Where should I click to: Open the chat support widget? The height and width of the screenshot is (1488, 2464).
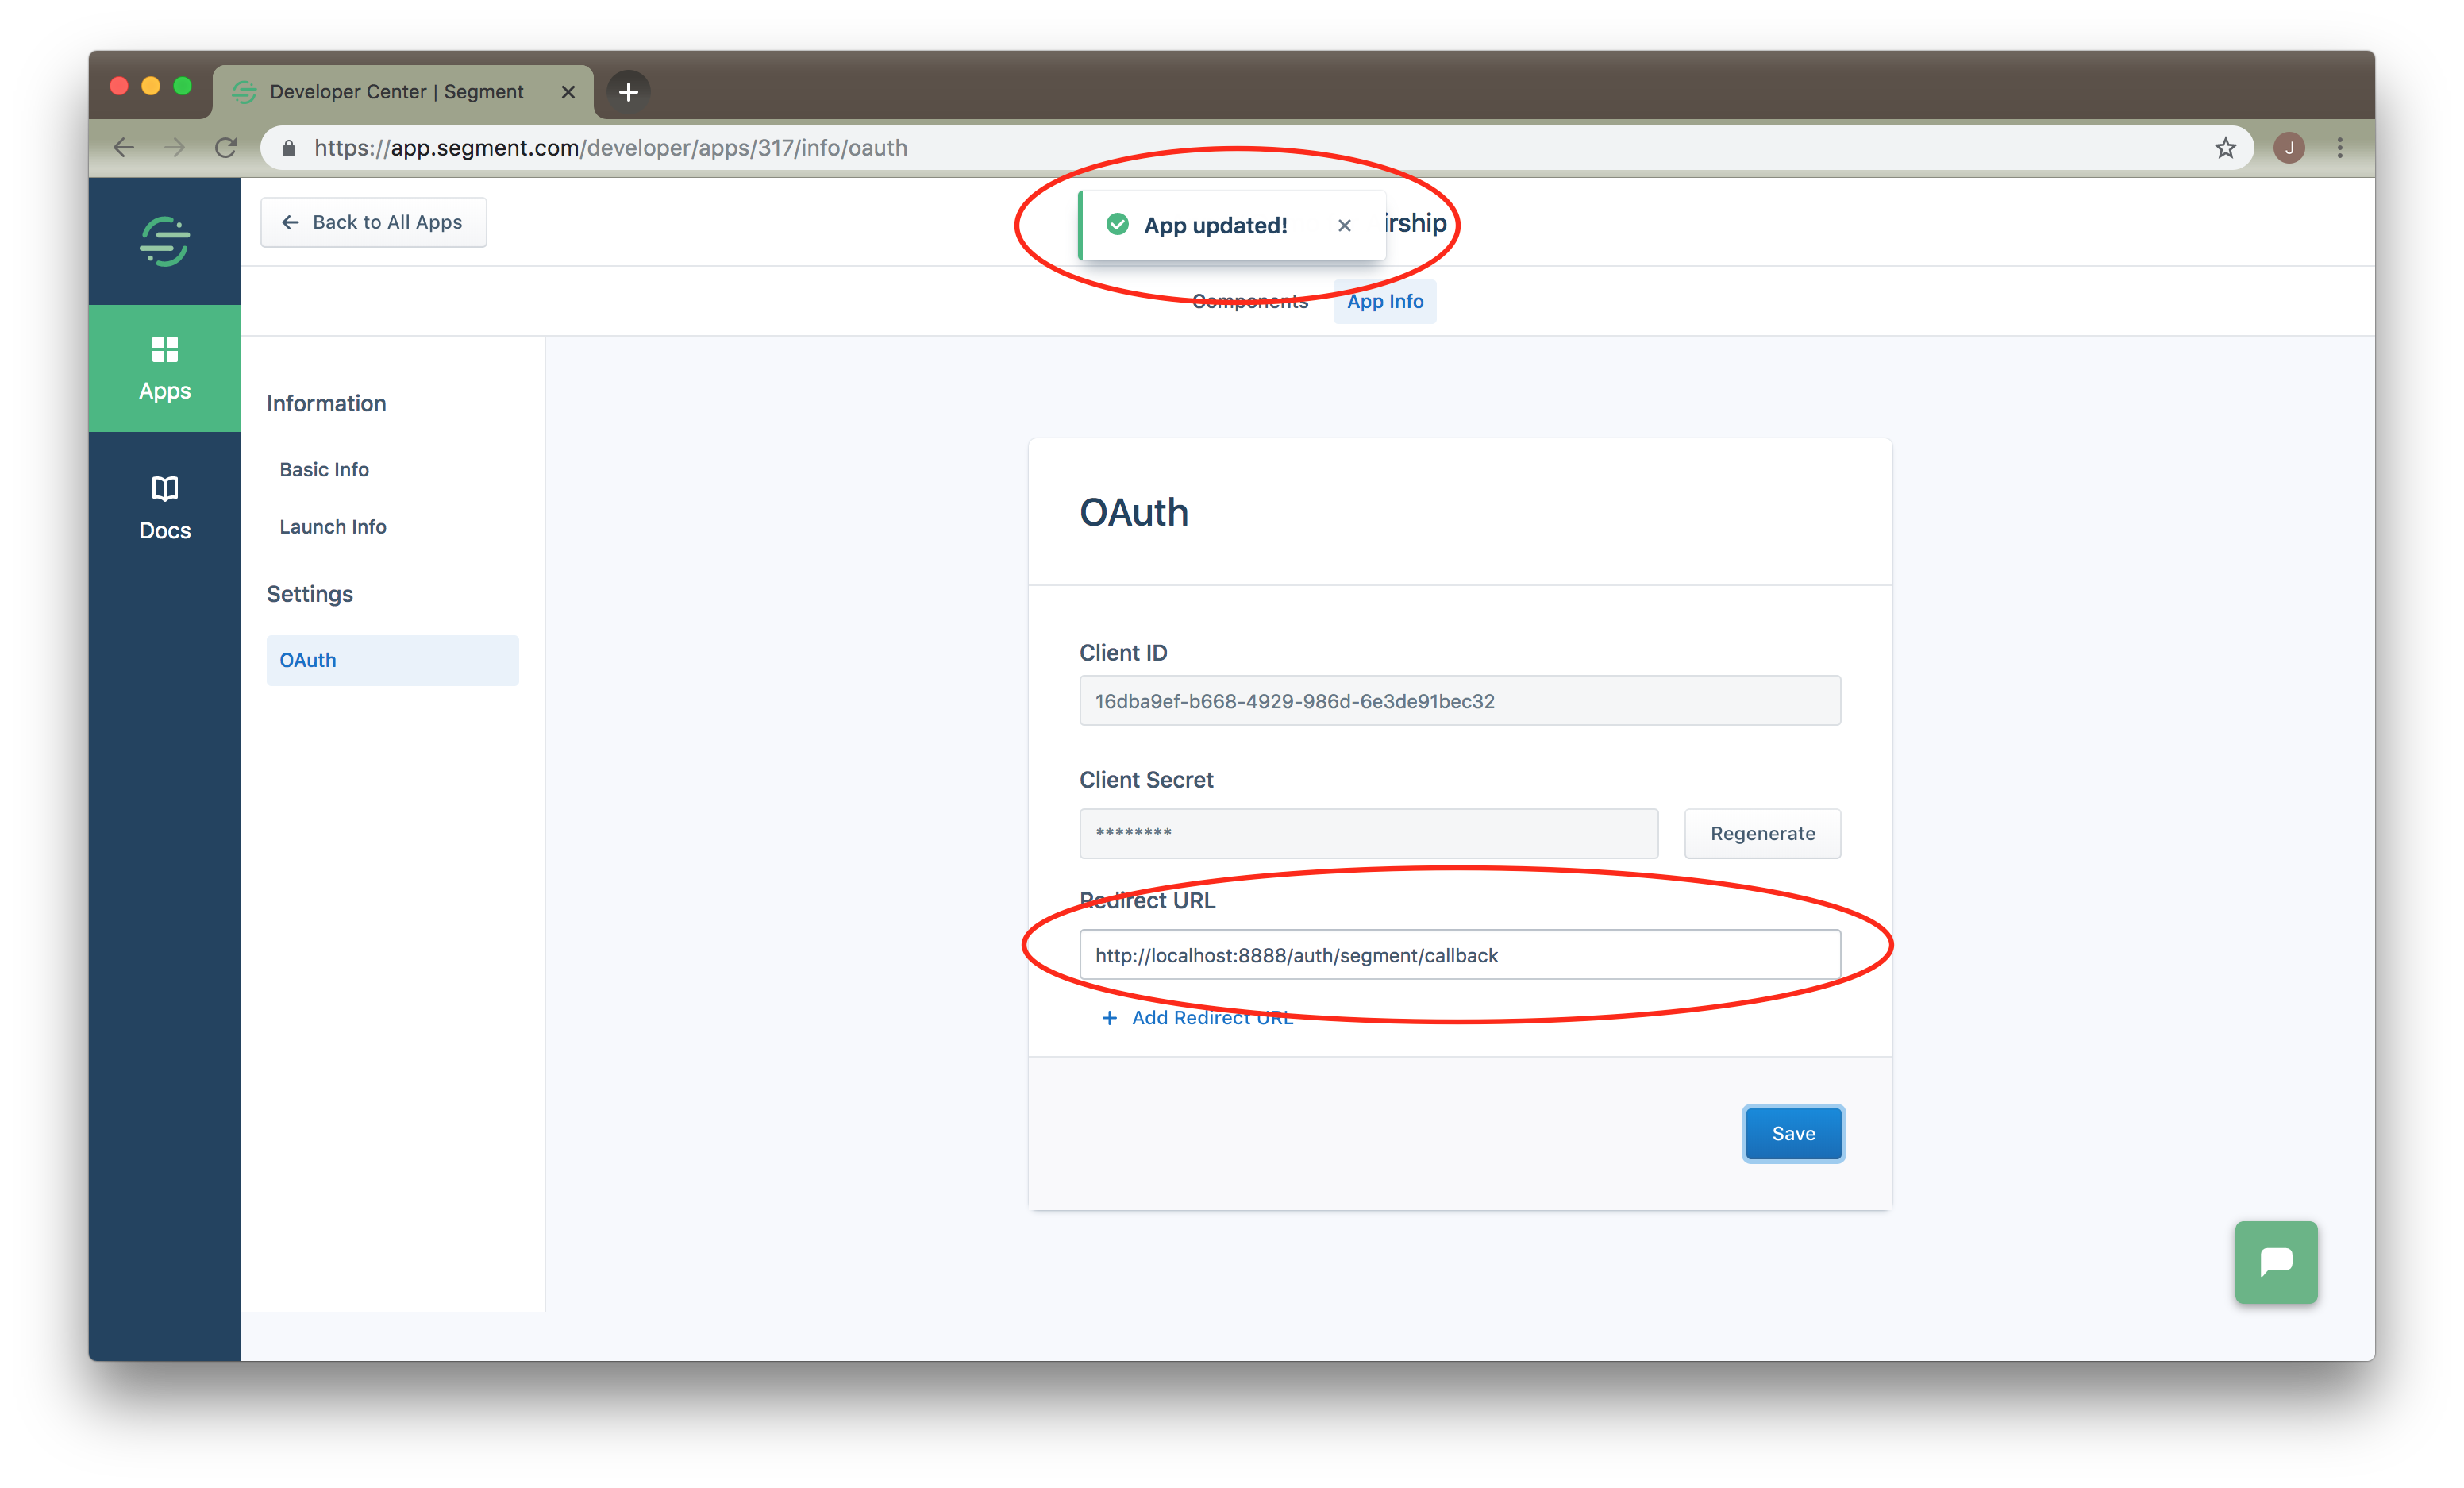coord(2275,1261)
